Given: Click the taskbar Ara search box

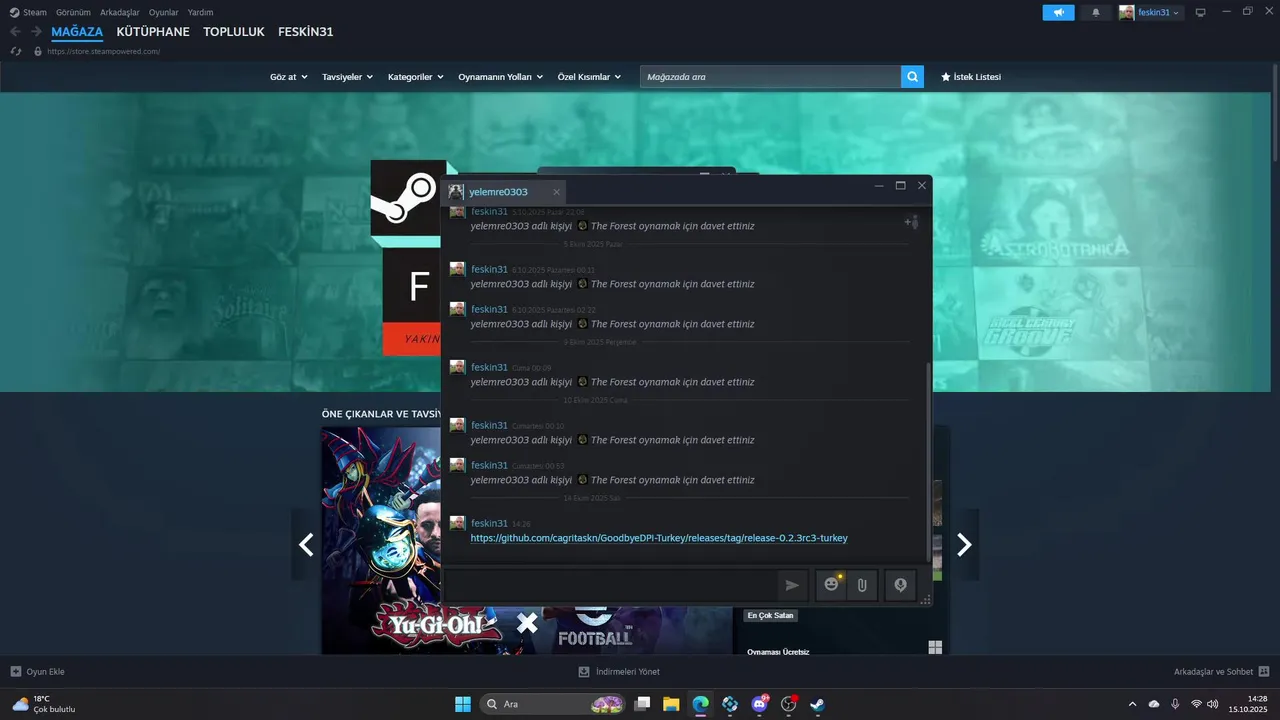Looking at the screenshot, I should [x=553, y=704].
